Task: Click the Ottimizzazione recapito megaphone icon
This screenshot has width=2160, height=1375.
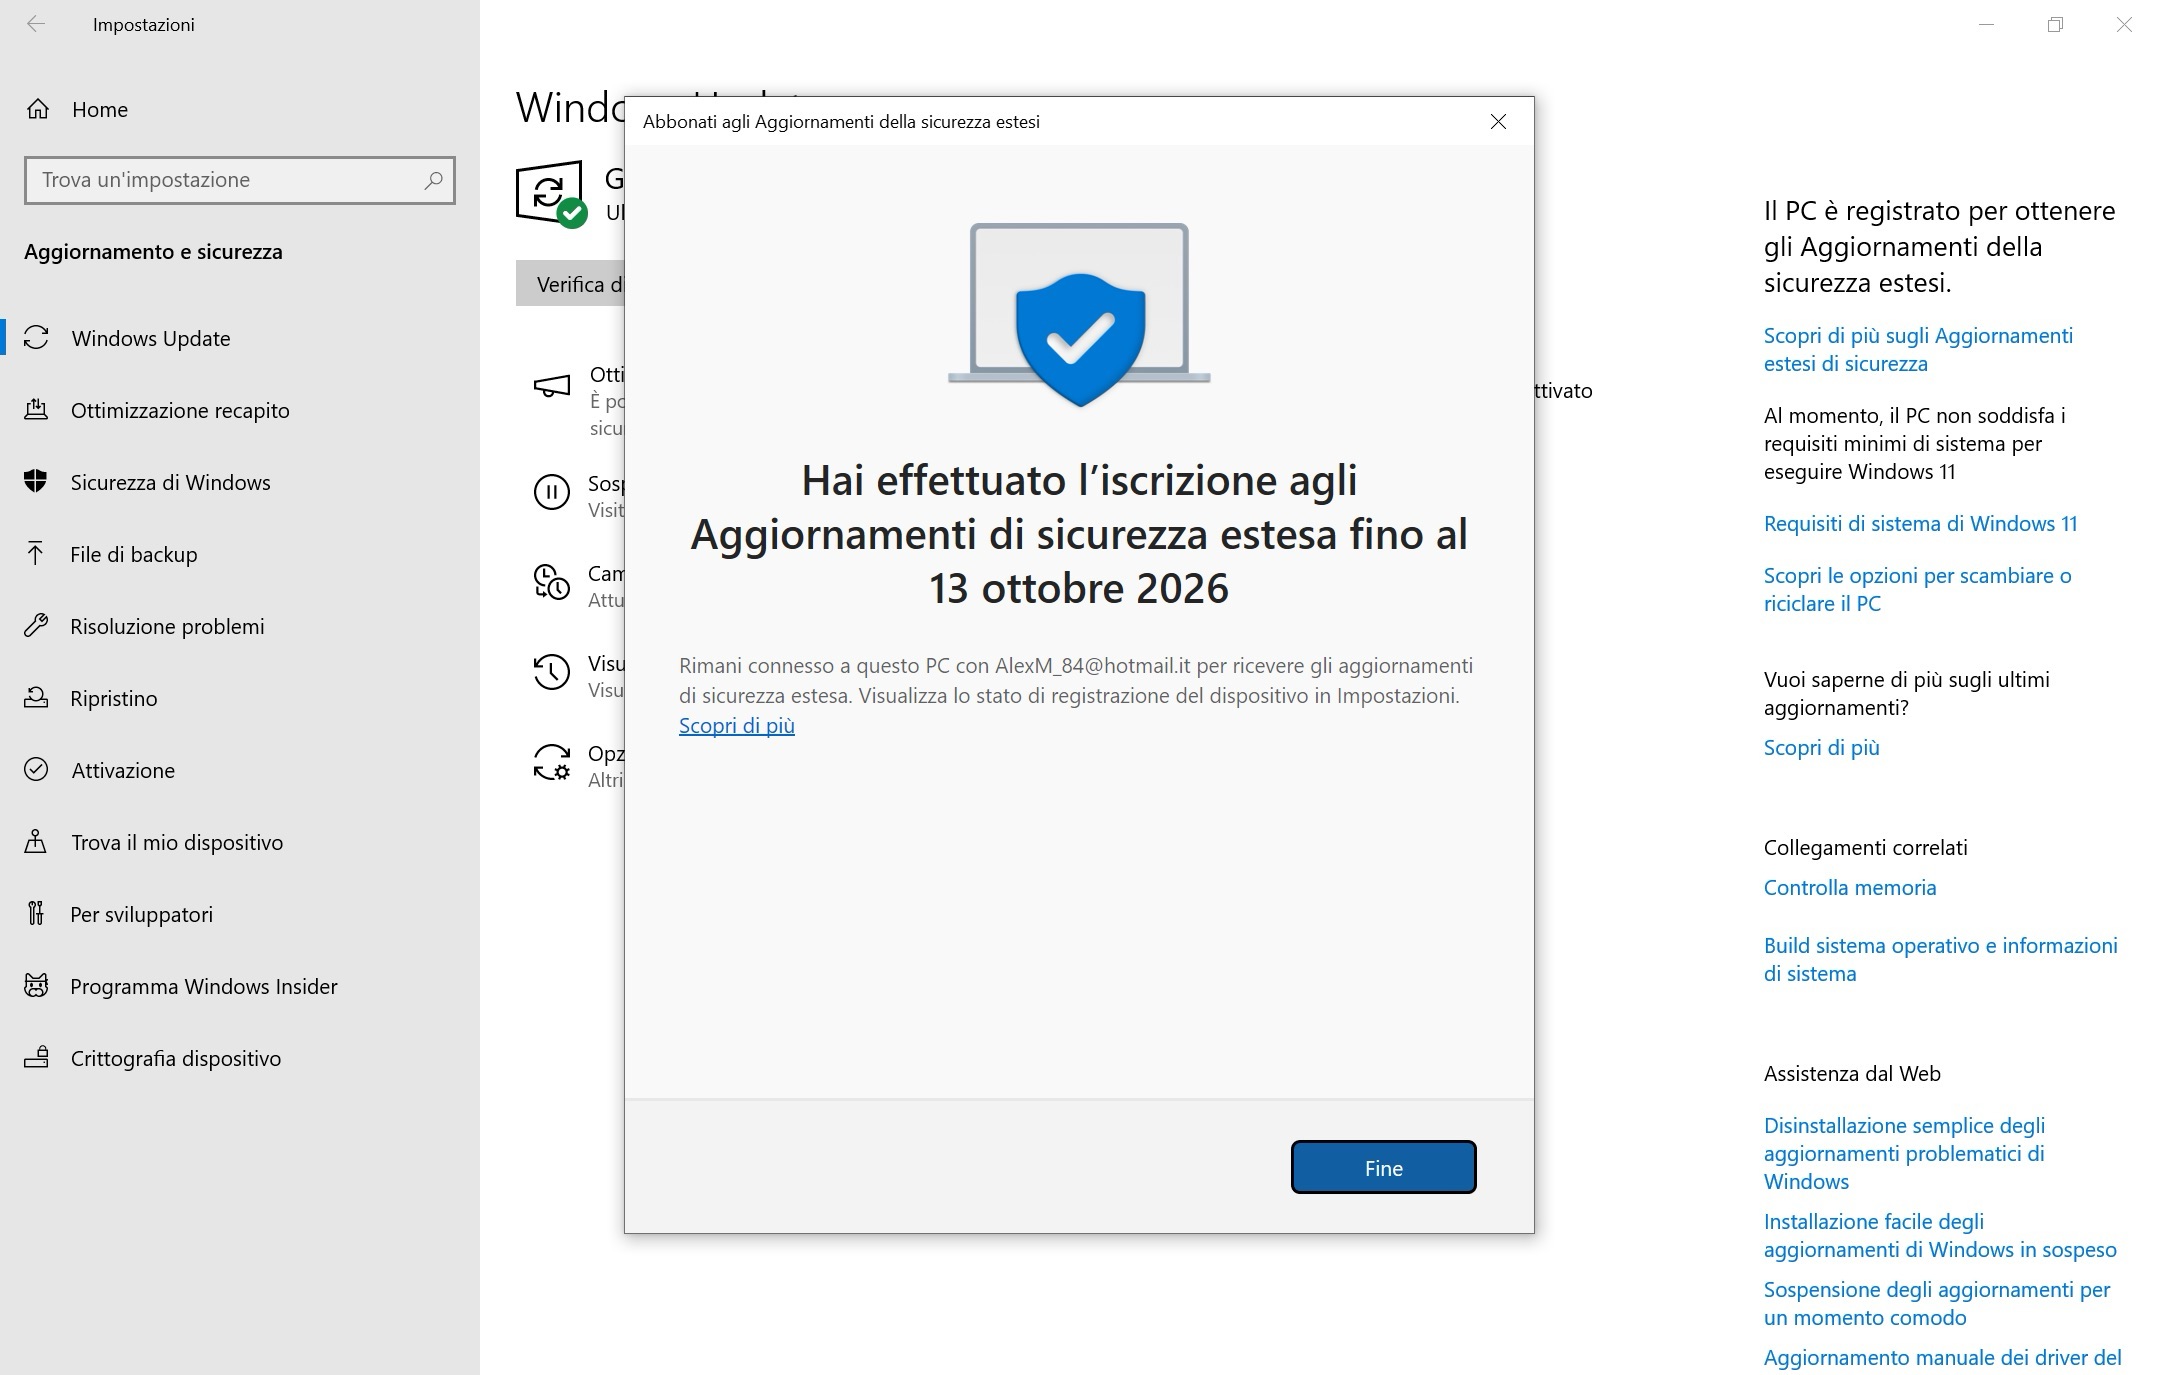Action: coord(37,409)
